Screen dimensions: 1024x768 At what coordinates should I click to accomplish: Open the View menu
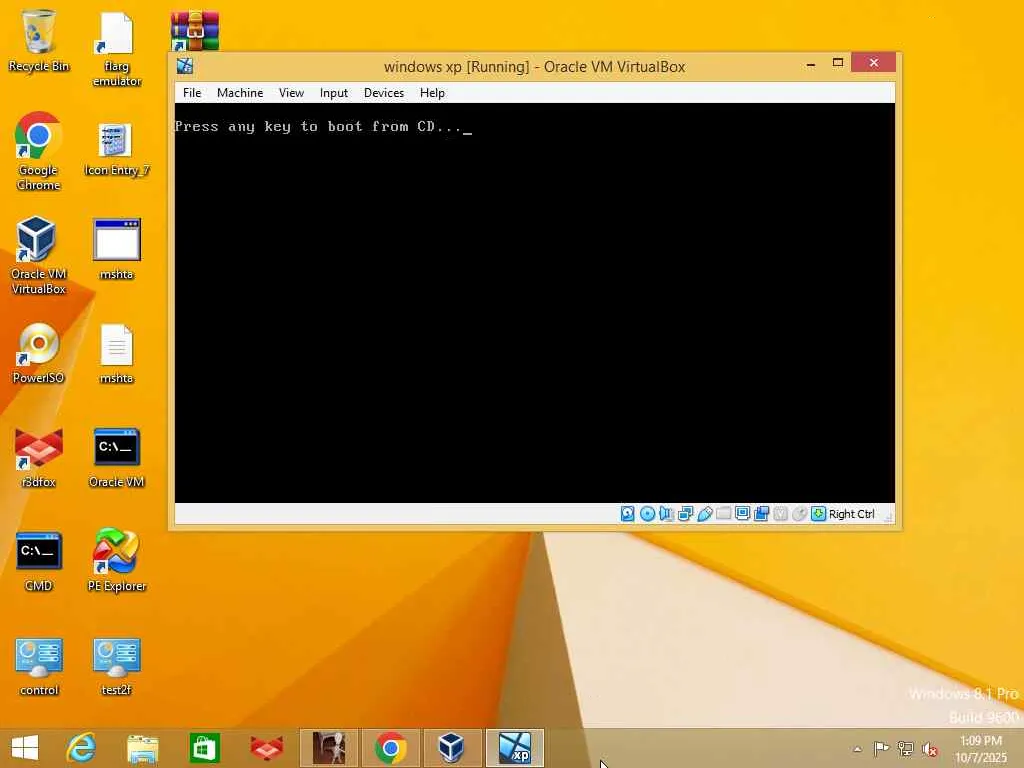click(x=291, y=93)
